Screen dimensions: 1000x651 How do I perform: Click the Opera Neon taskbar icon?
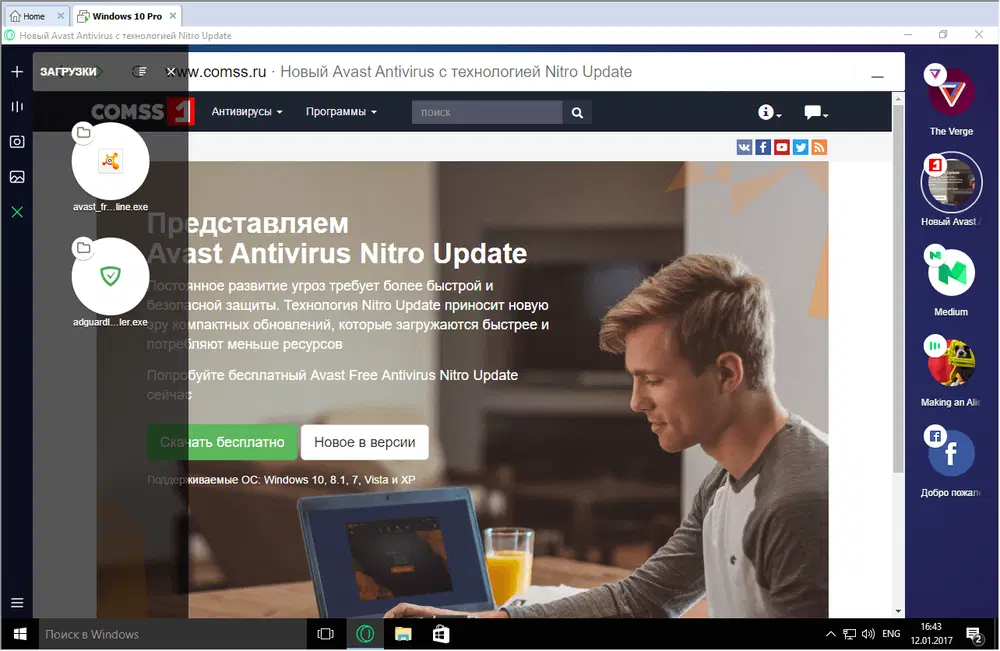click(365, 634)
